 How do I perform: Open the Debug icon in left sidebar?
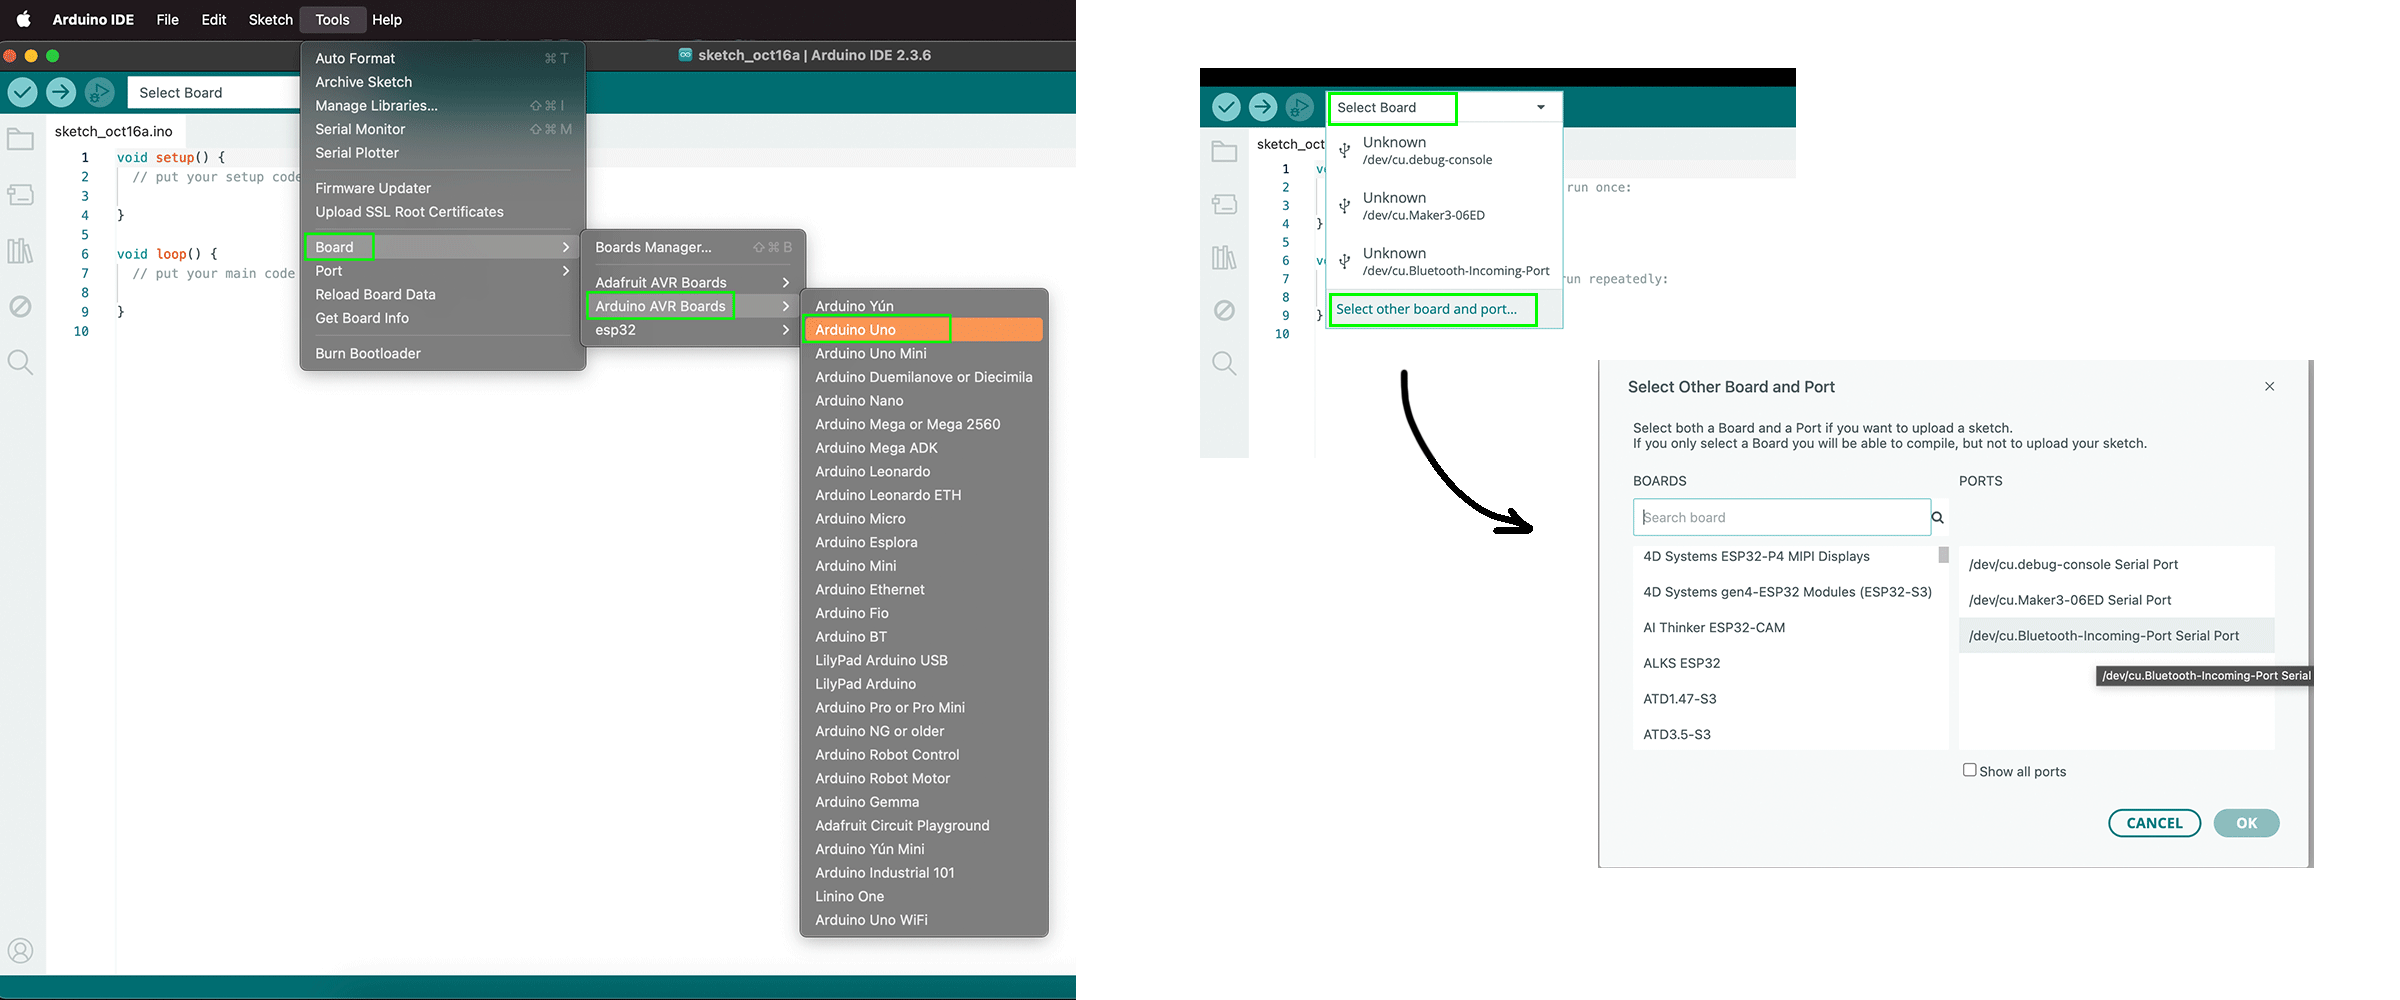[20, 306]
